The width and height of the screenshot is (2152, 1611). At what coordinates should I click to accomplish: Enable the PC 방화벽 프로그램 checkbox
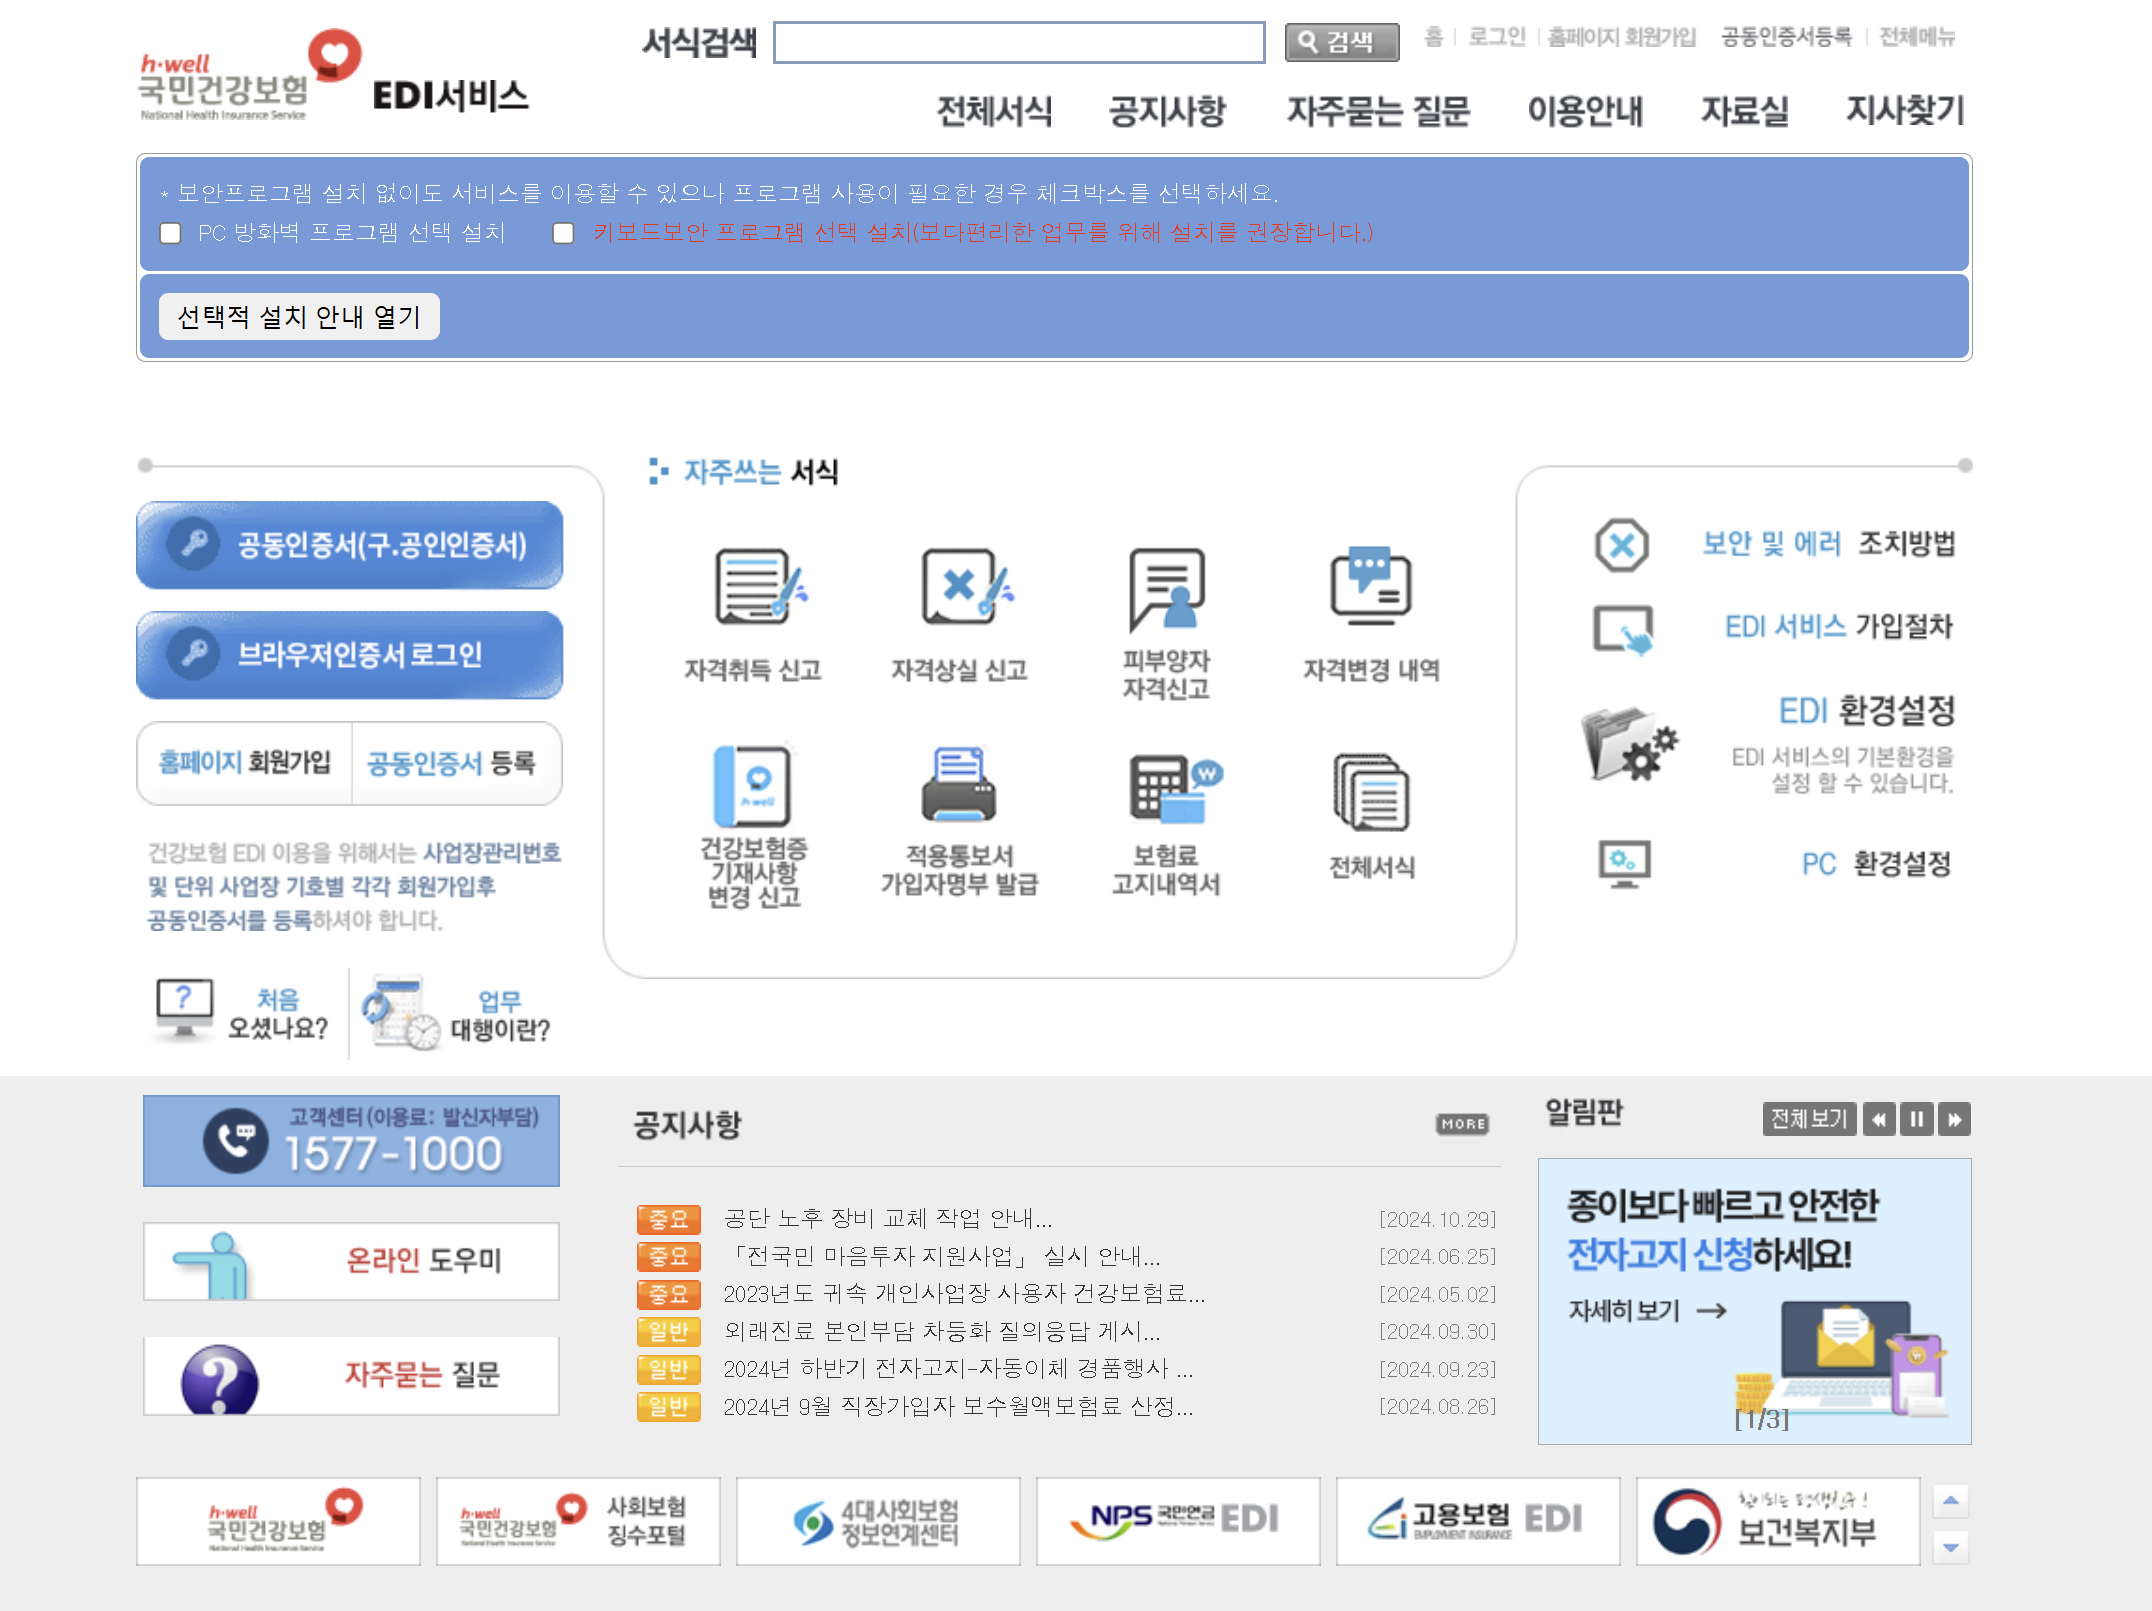point(171,233)
